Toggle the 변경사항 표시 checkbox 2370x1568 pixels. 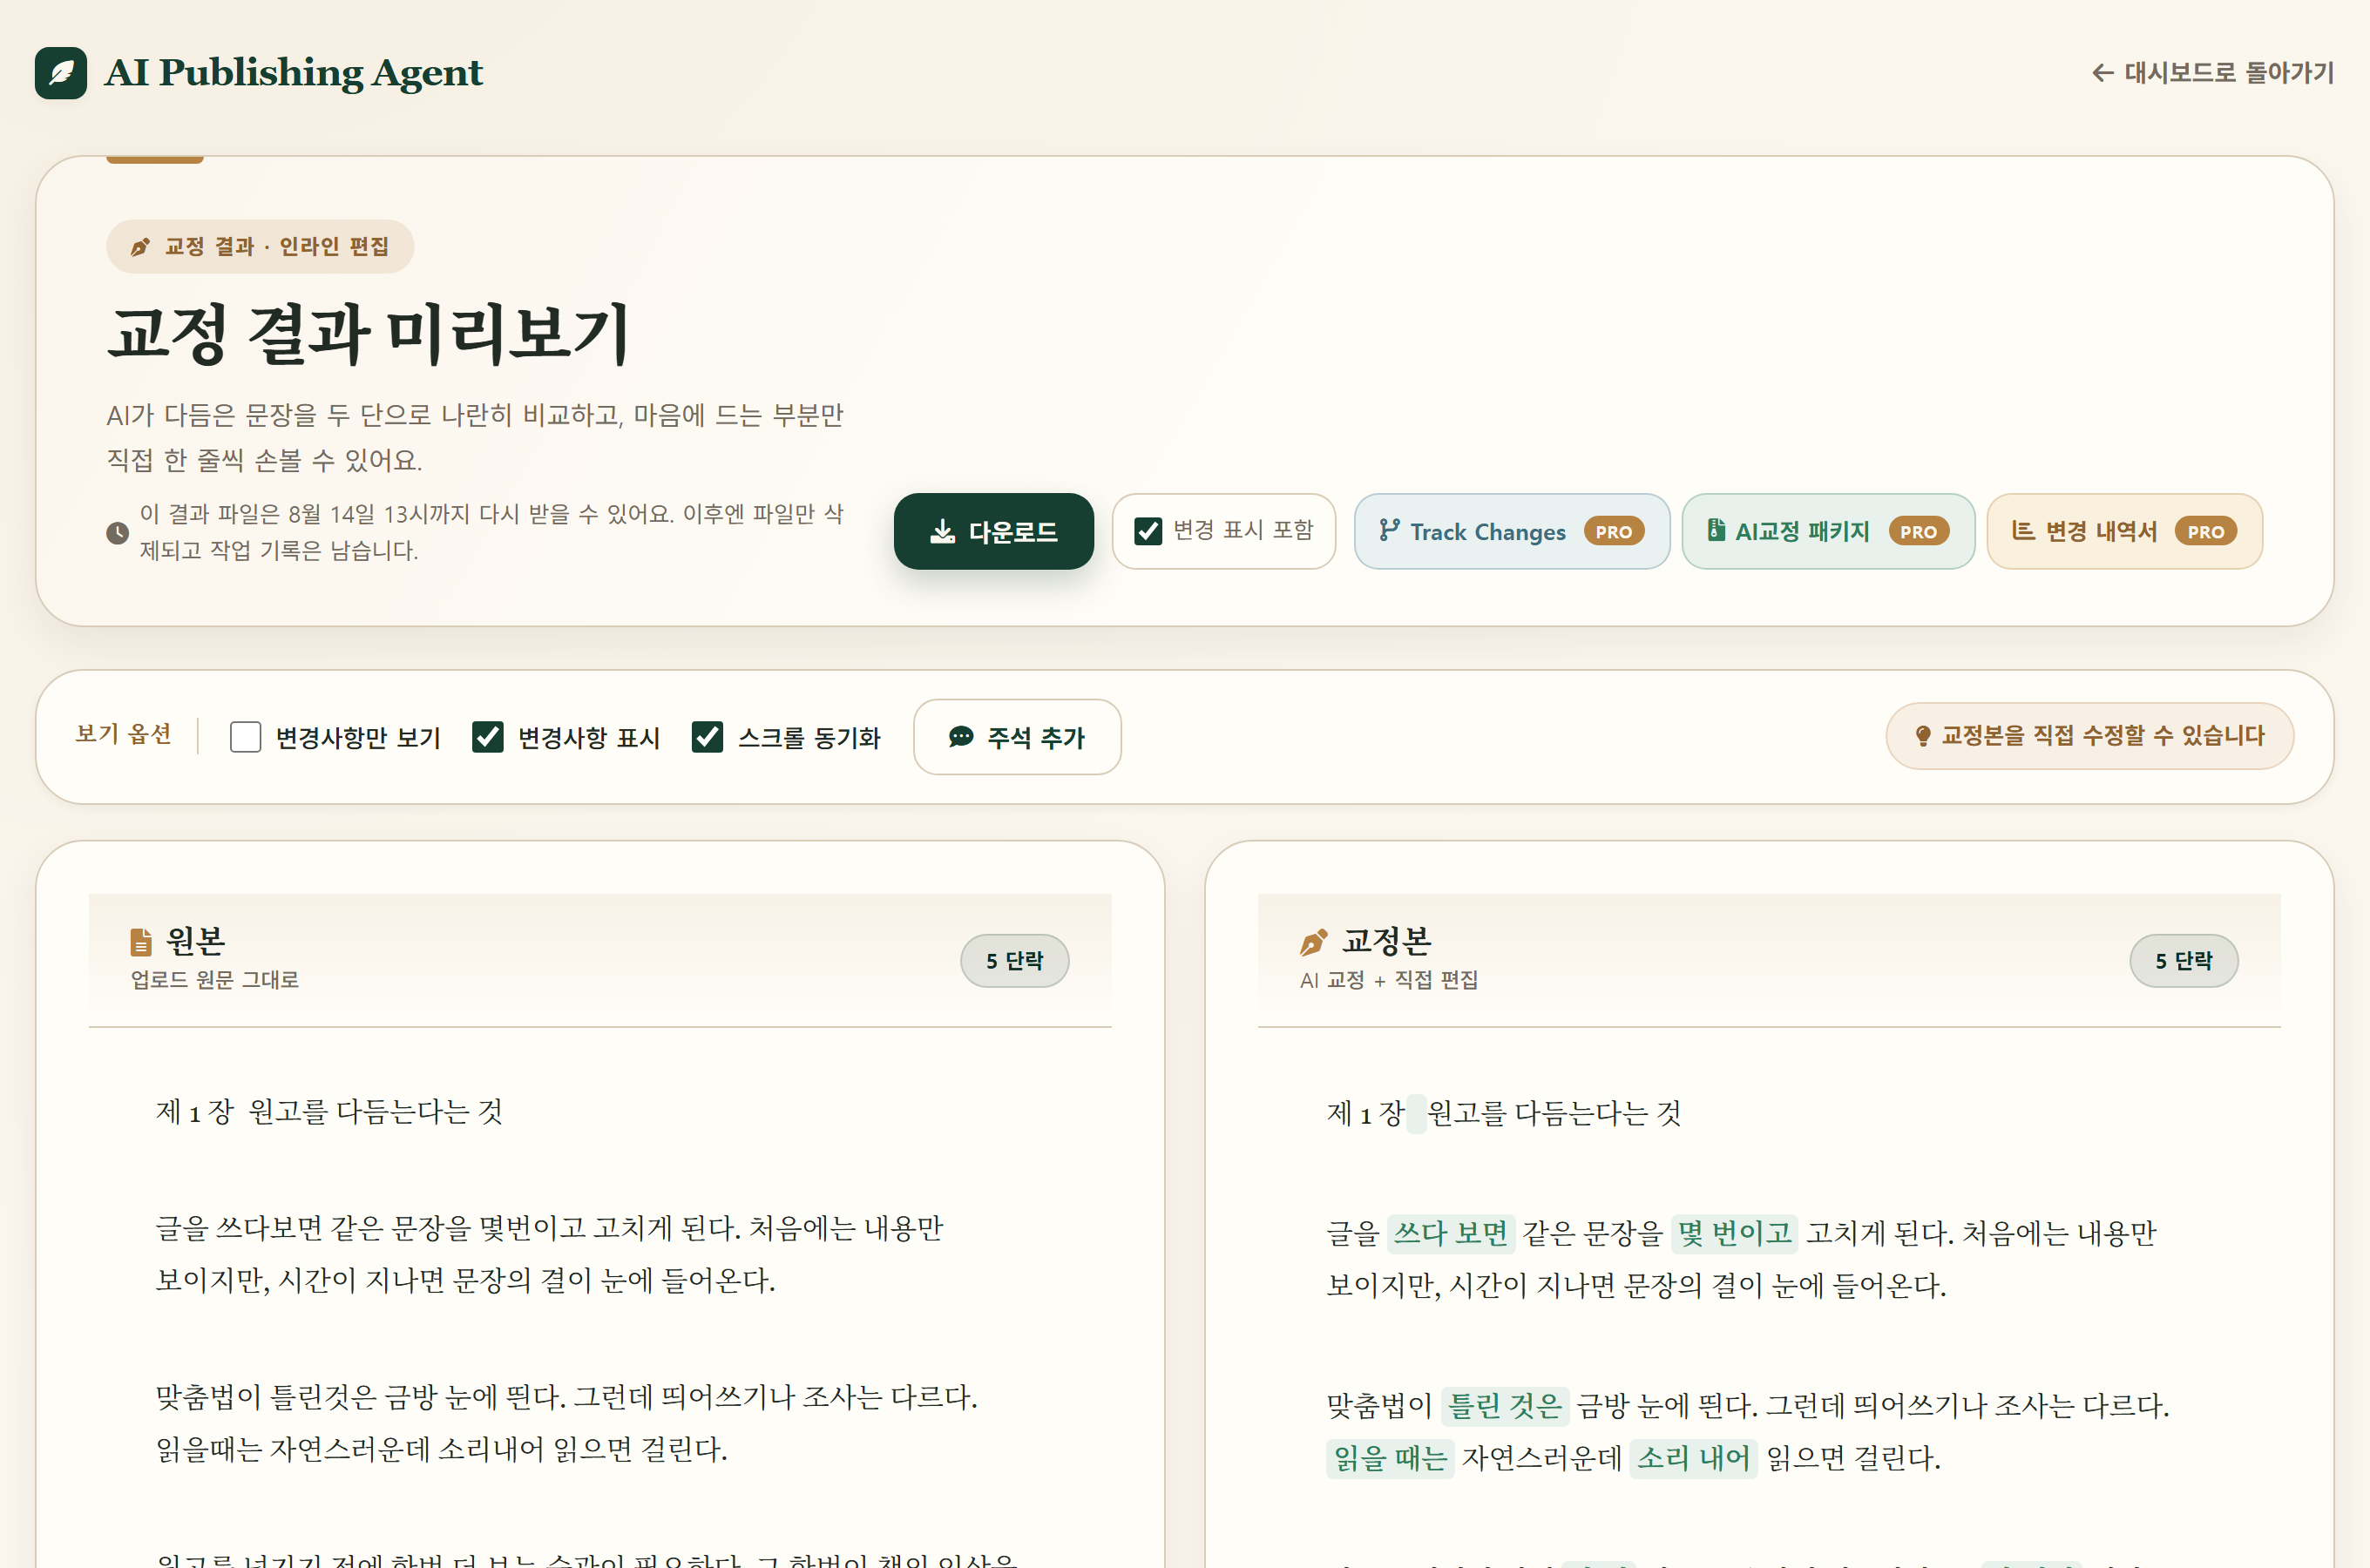click(x=487, y=737)
